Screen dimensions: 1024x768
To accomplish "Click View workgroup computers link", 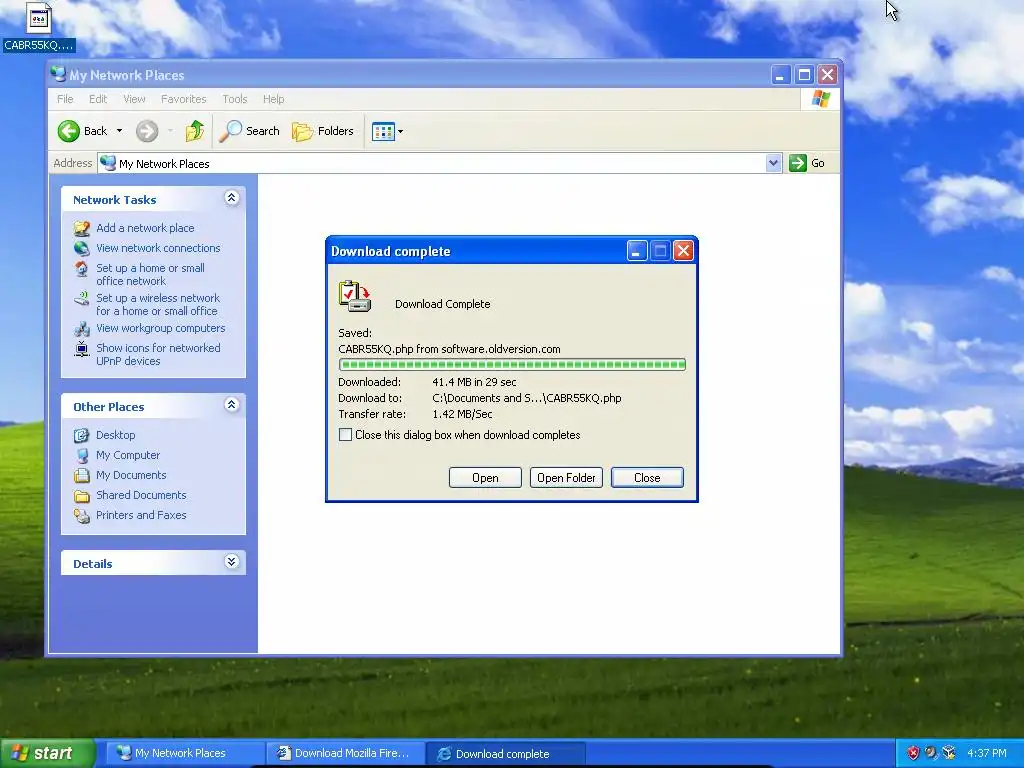I will (161, 328).
